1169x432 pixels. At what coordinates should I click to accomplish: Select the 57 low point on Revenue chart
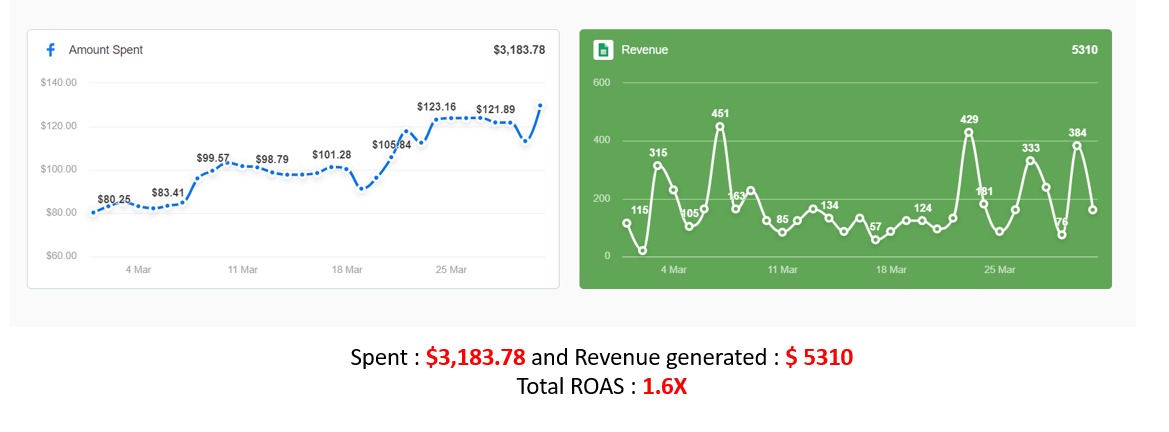pyautogui.click(x=875, y=240)
